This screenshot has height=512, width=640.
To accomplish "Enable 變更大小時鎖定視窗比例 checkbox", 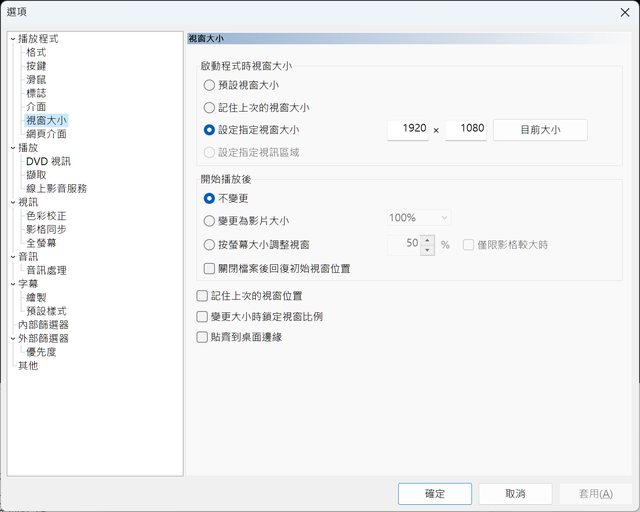I will (203, 317).
